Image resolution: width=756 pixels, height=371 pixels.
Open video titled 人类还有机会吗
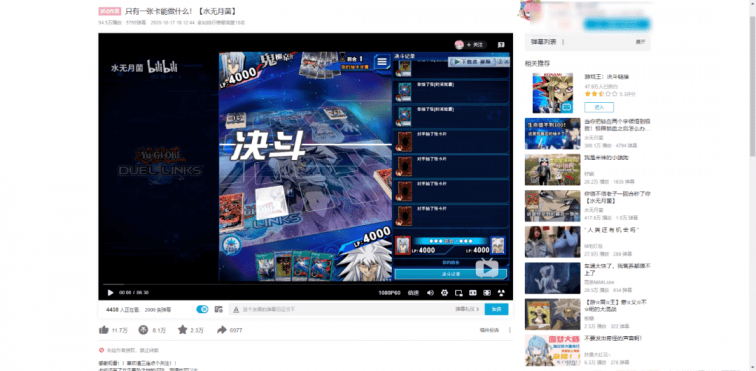point(611,230)
